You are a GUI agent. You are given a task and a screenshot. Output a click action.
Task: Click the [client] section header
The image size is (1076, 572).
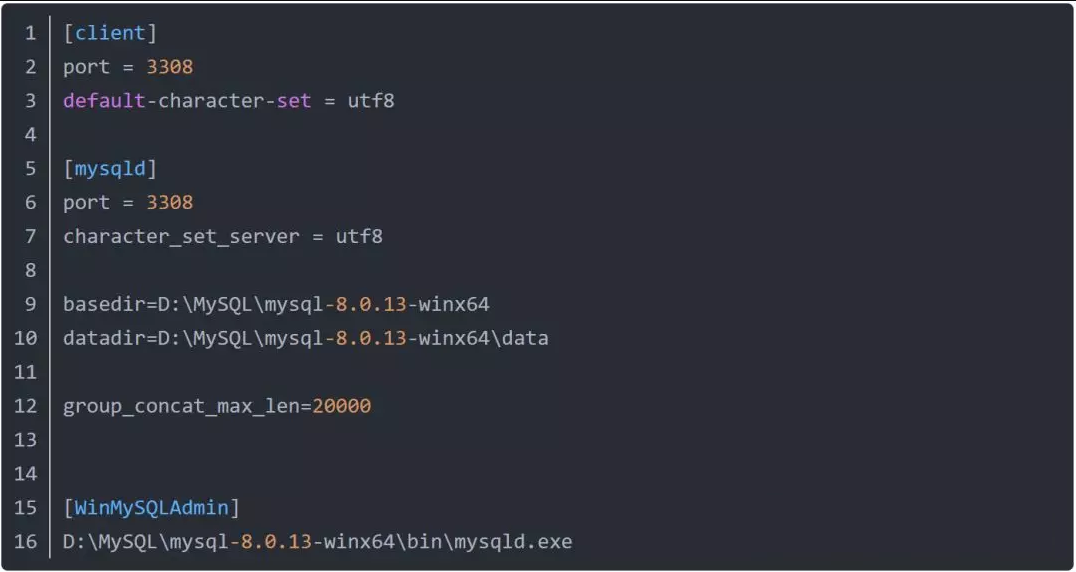pyautogui.click(x=110, y=33)
